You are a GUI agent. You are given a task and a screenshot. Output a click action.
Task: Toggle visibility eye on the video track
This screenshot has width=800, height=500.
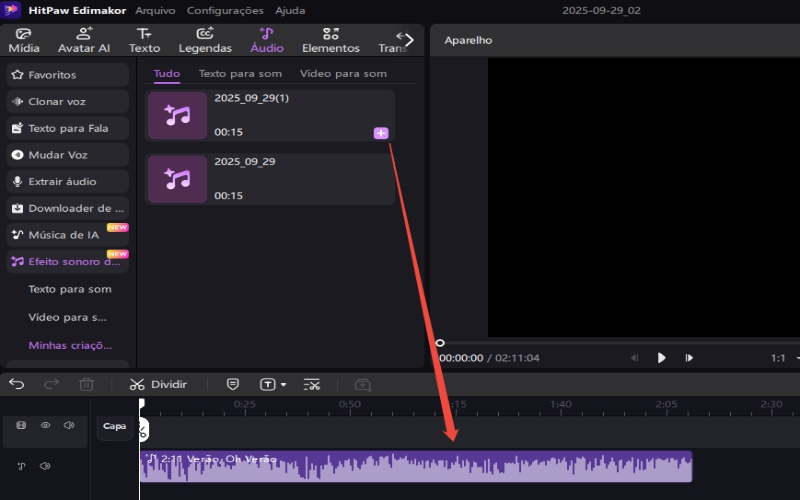(x=45, y=425)
